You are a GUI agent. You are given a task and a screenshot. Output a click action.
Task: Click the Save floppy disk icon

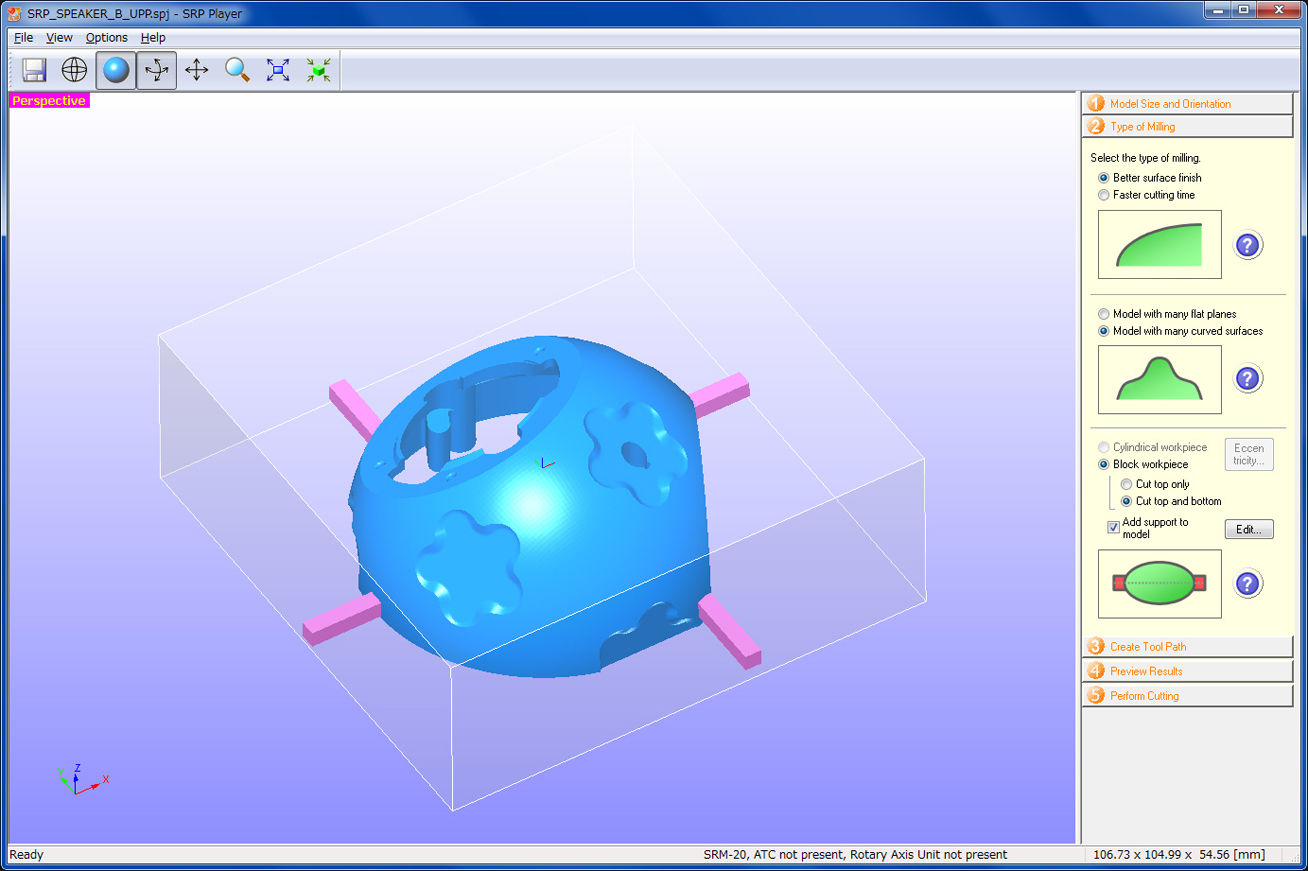click(35, 70)
